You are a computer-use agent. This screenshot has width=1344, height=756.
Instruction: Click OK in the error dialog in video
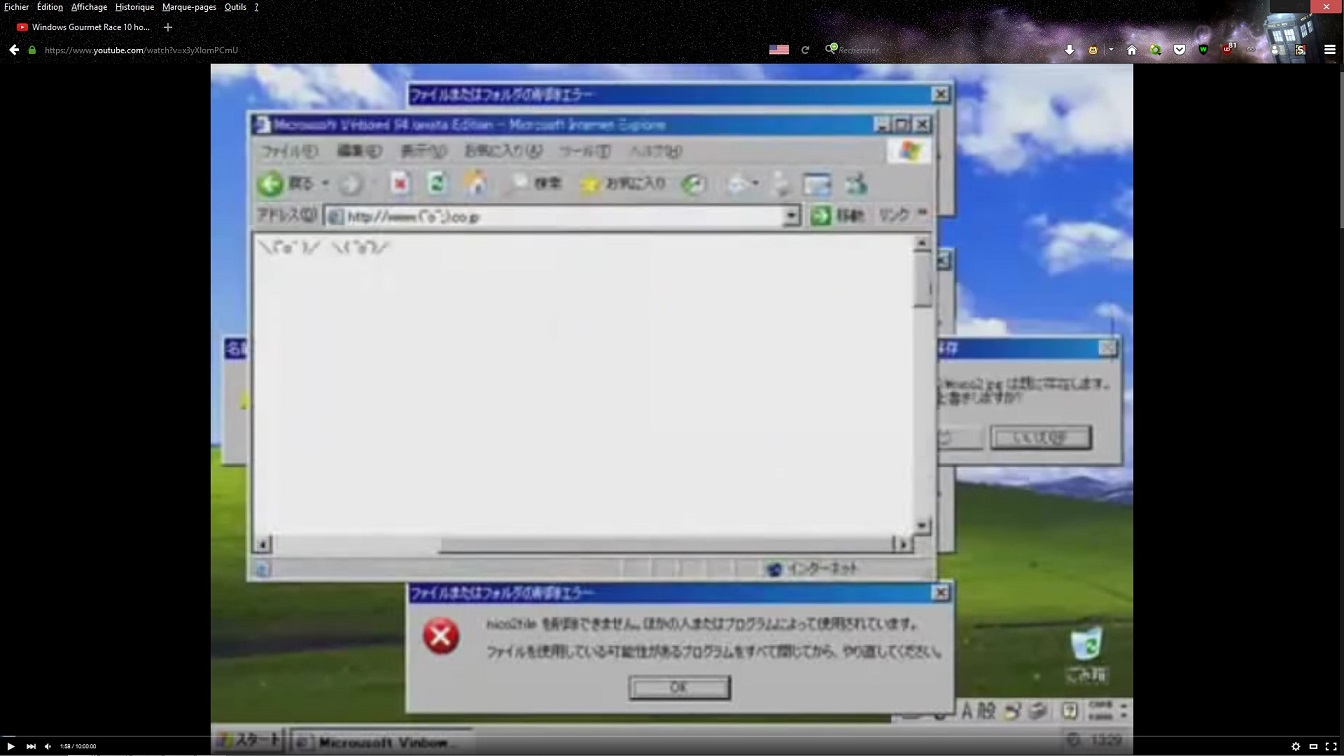click(x=679, y=687)
